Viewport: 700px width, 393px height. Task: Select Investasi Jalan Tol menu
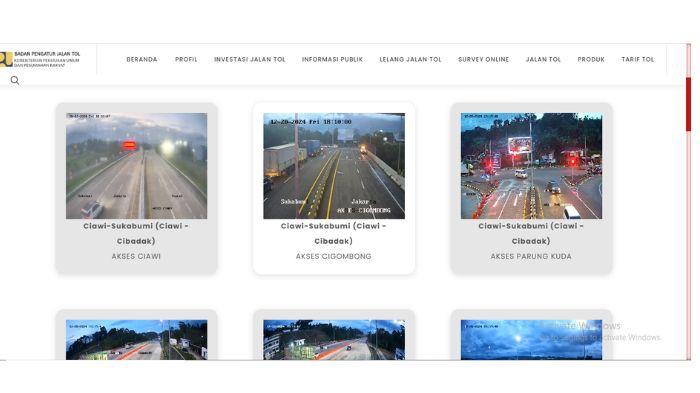pos(250,59)
